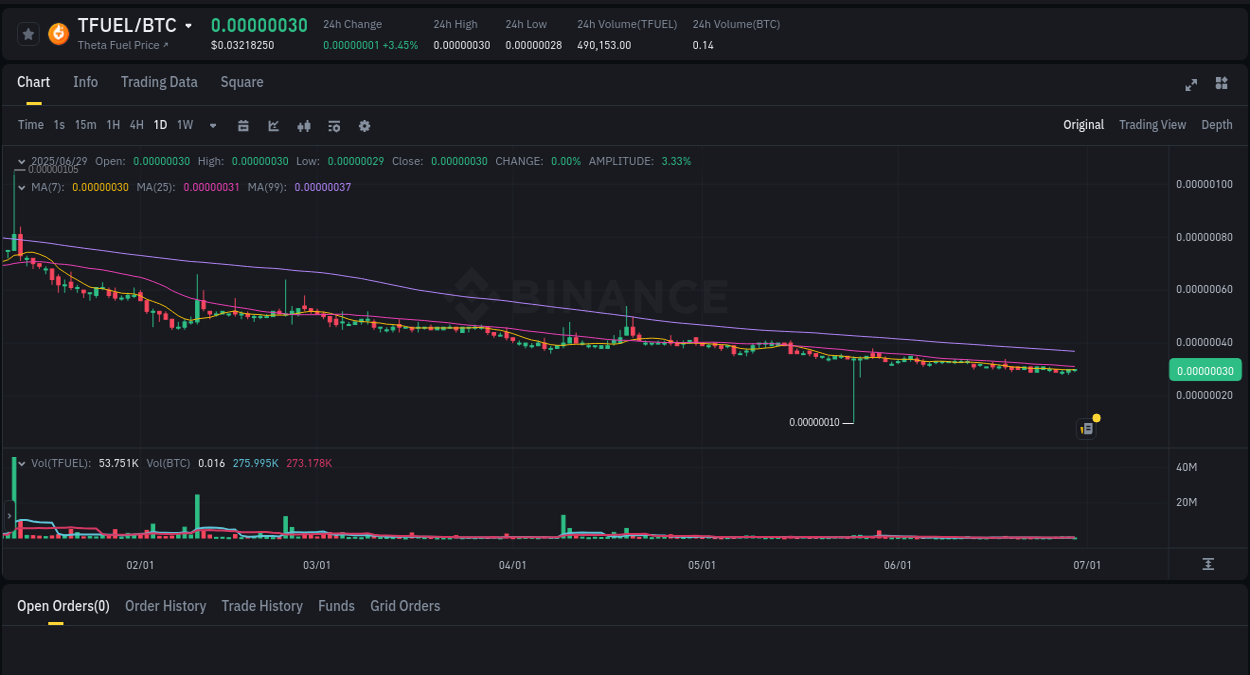Screen dimensions: 1250x675
Task: Open the candlestick chart type icon
Action: click(303, 125)
